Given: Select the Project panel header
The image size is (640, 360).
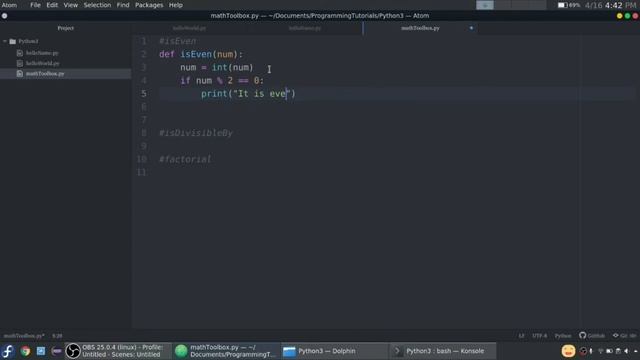Looking at the screenshot, I should click(x=65, y=28).
